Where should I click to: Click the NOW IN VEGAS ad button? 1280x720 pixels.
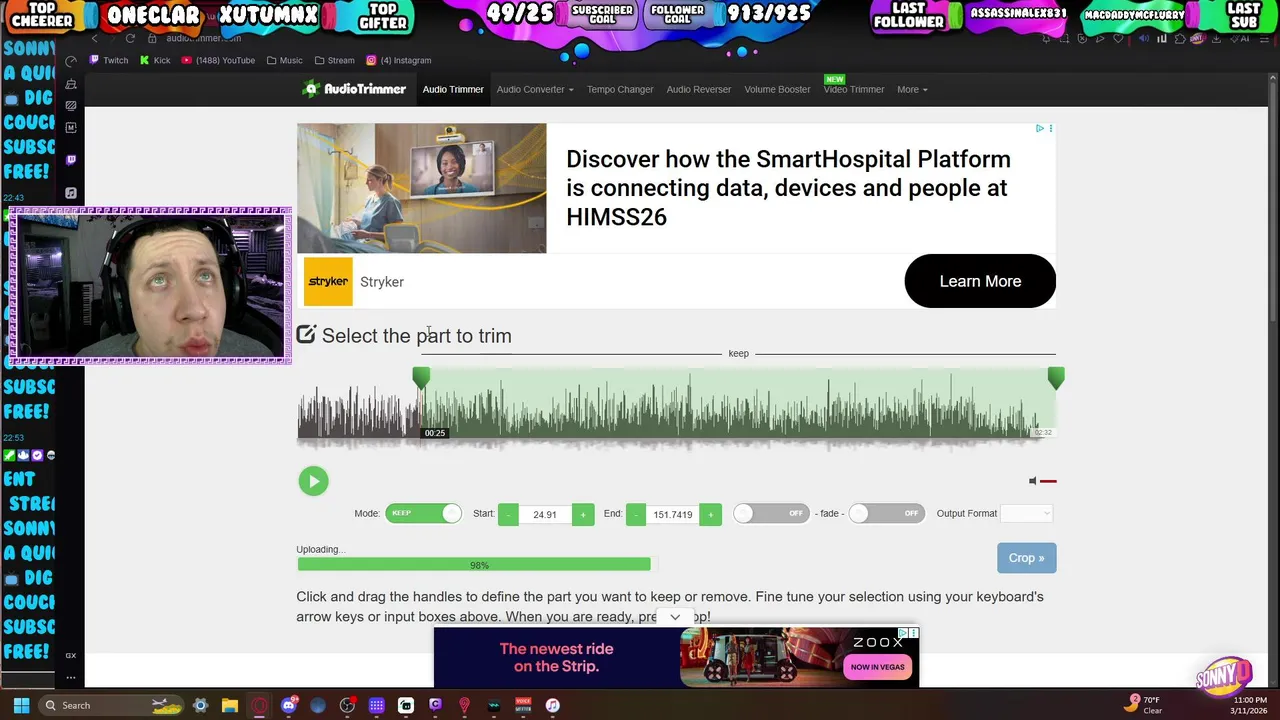tap(878, 666)
